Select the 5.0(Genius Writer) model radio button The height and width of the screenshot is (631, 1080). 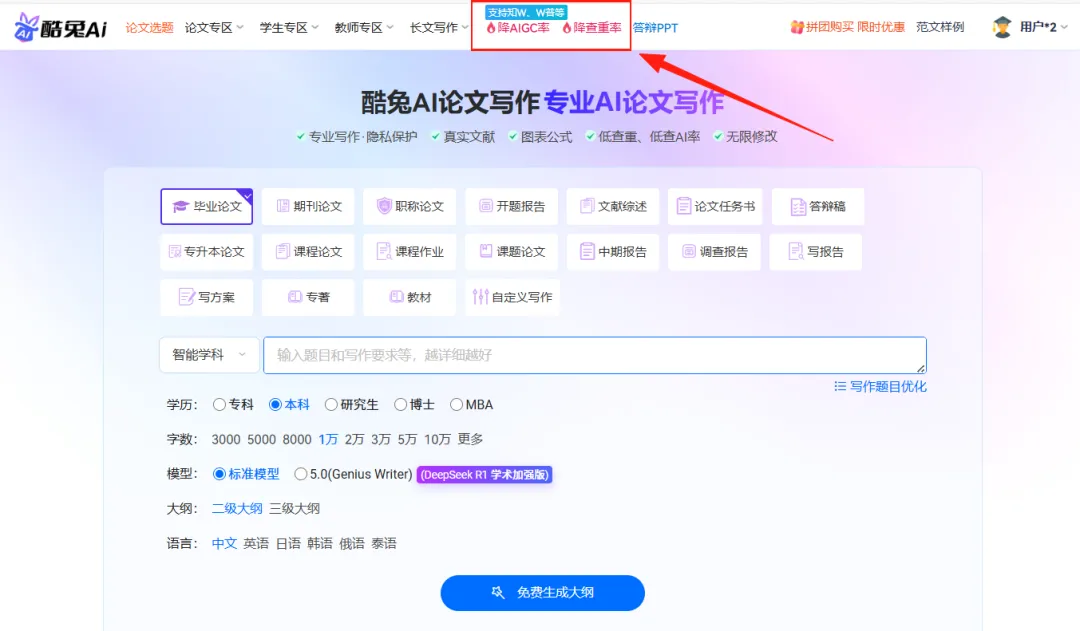coord(300,474)
